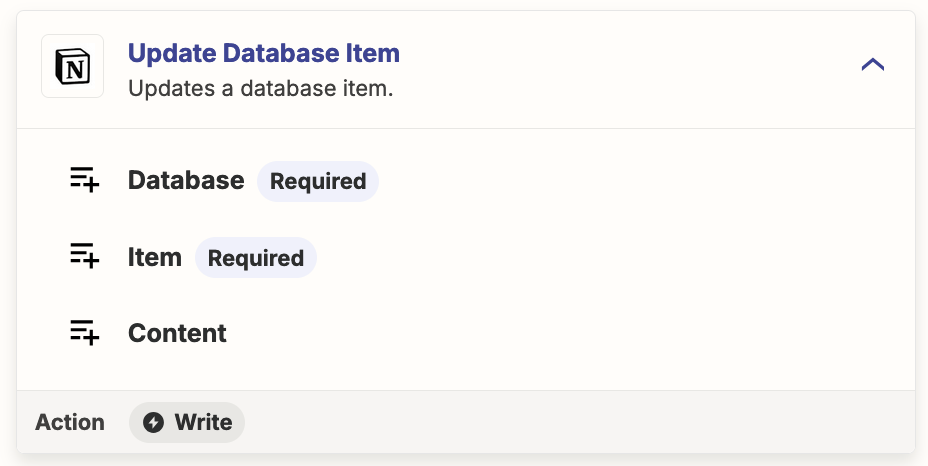The height and width of the screenshot is (466, 928).
Task: Collapse the Update Database Item card
Action: (872, 64)
